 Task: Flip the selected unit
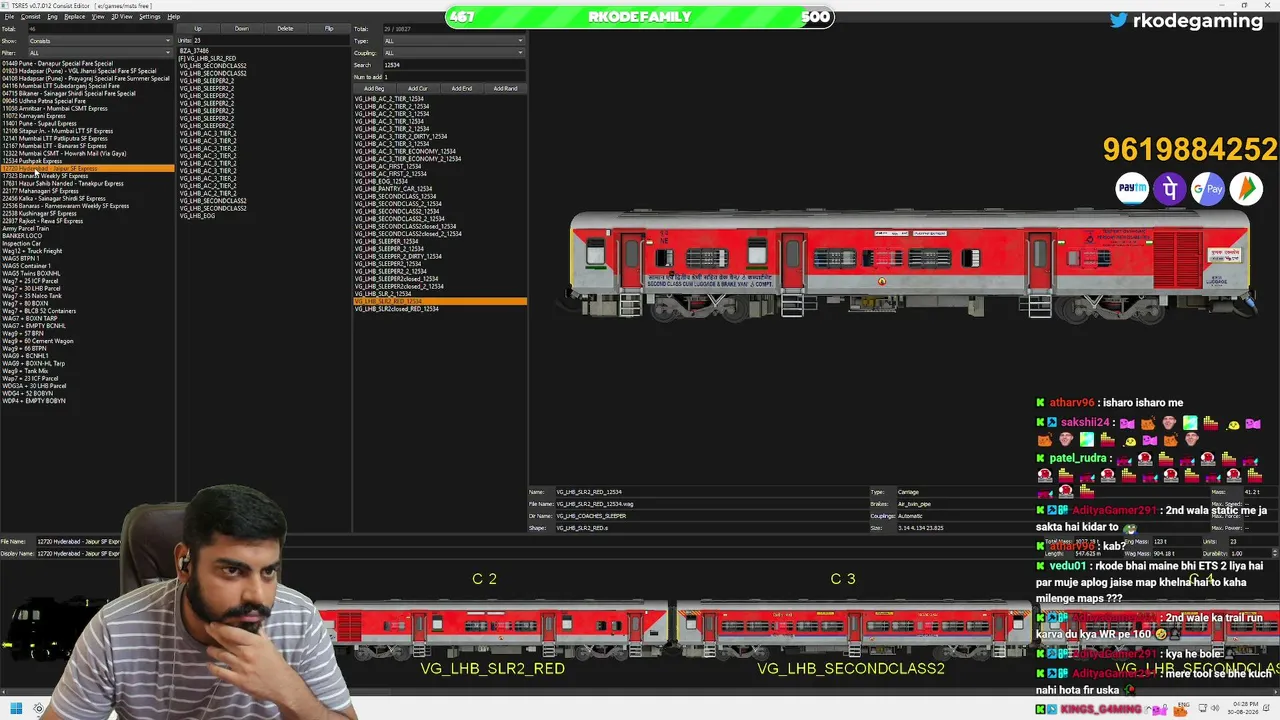pyautogui.click(x=329, y=29)
